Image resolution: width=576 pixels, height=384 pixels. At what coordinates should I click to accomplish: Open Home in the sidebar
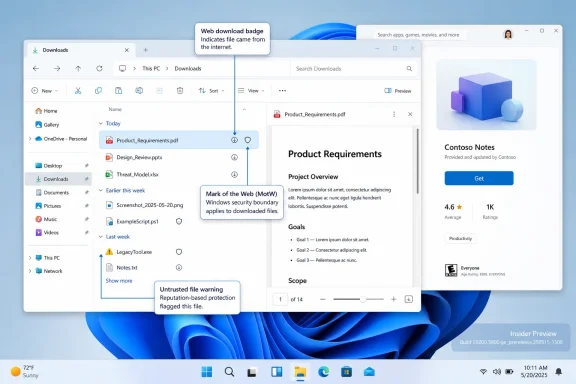pos(46,111)
